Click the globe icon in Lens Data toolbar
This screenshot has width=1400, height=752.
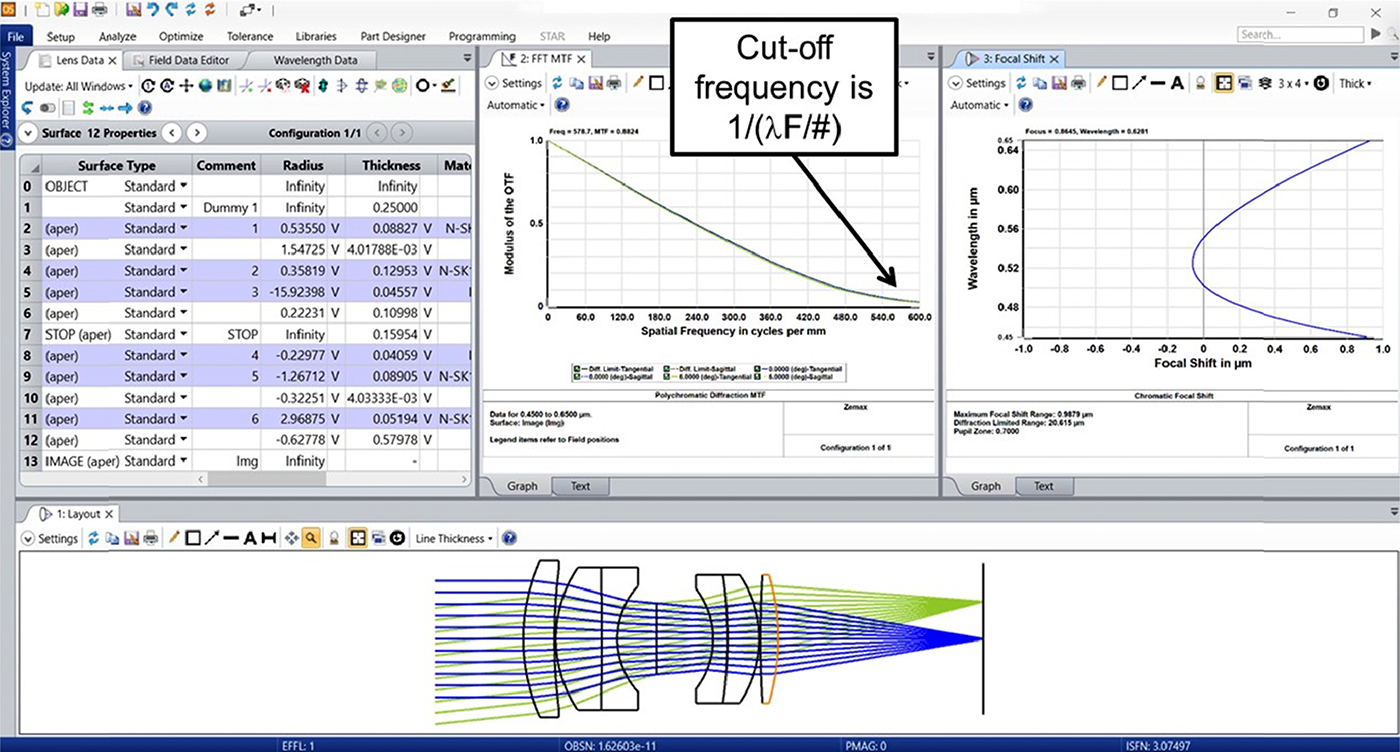pos(205,86)
